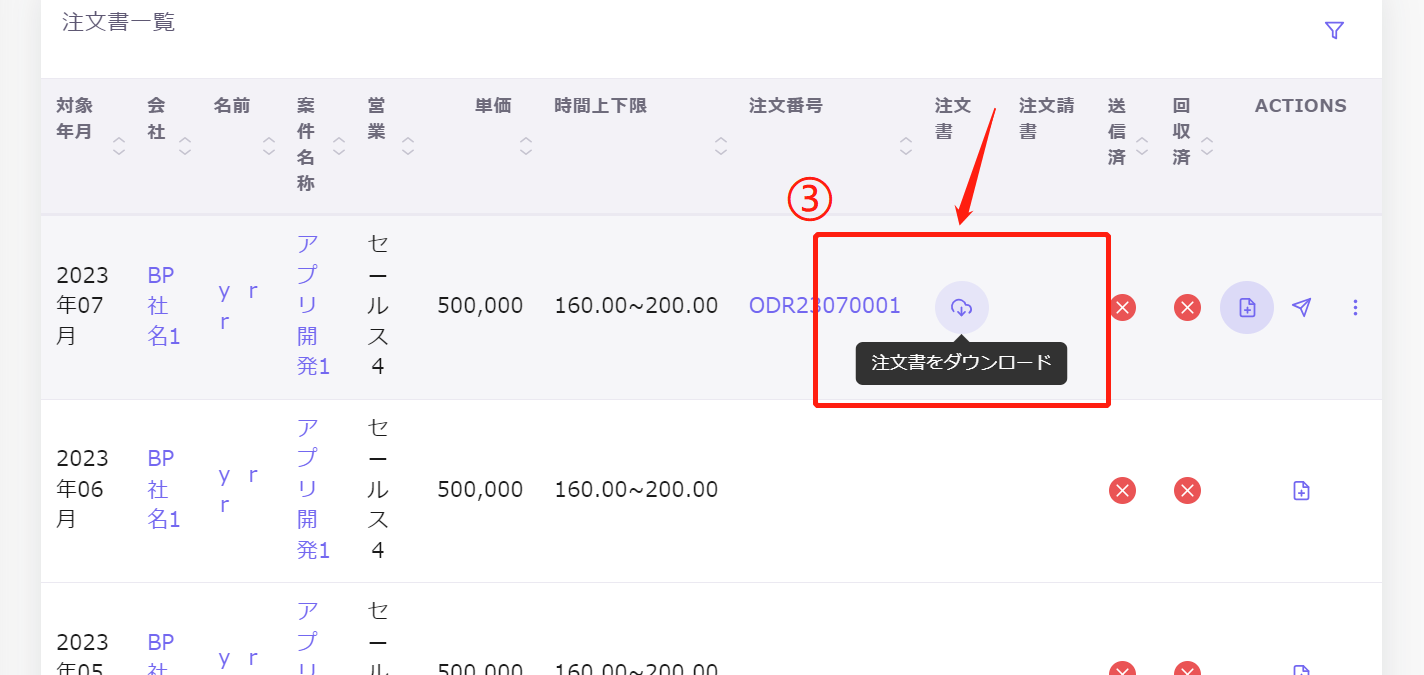Click the red 回収済 status icon in 2023年07月 row
Viewport: 1424px width, 675px height.
click(x=1187, y=307)
